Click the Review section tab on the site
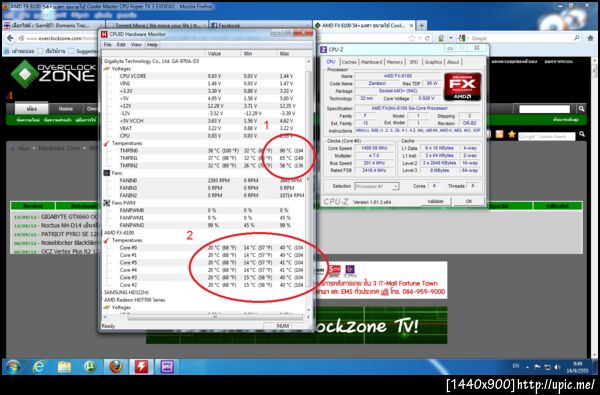The image size is (600, 395). click(x=33, y=206)
